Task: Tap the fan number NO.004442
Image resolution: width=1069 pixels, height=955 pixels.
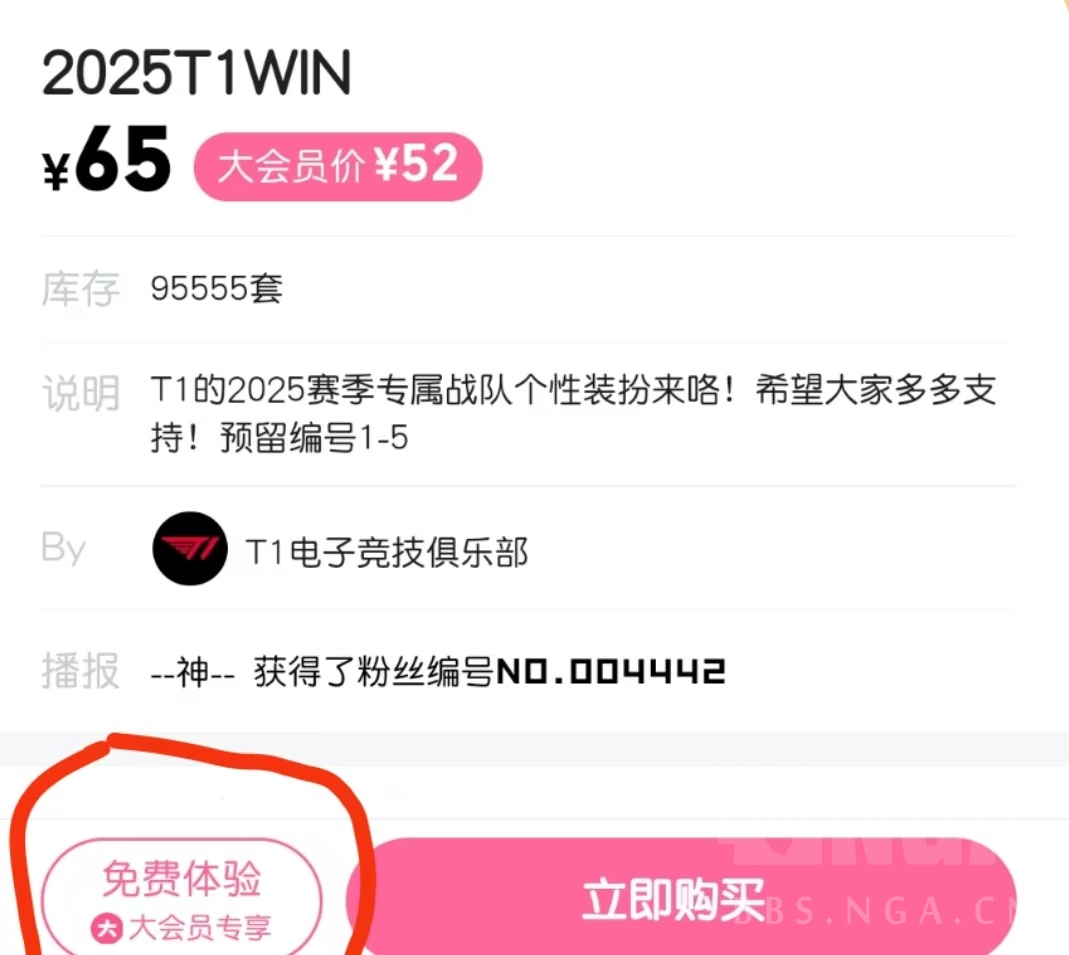Action: point(611,671)
